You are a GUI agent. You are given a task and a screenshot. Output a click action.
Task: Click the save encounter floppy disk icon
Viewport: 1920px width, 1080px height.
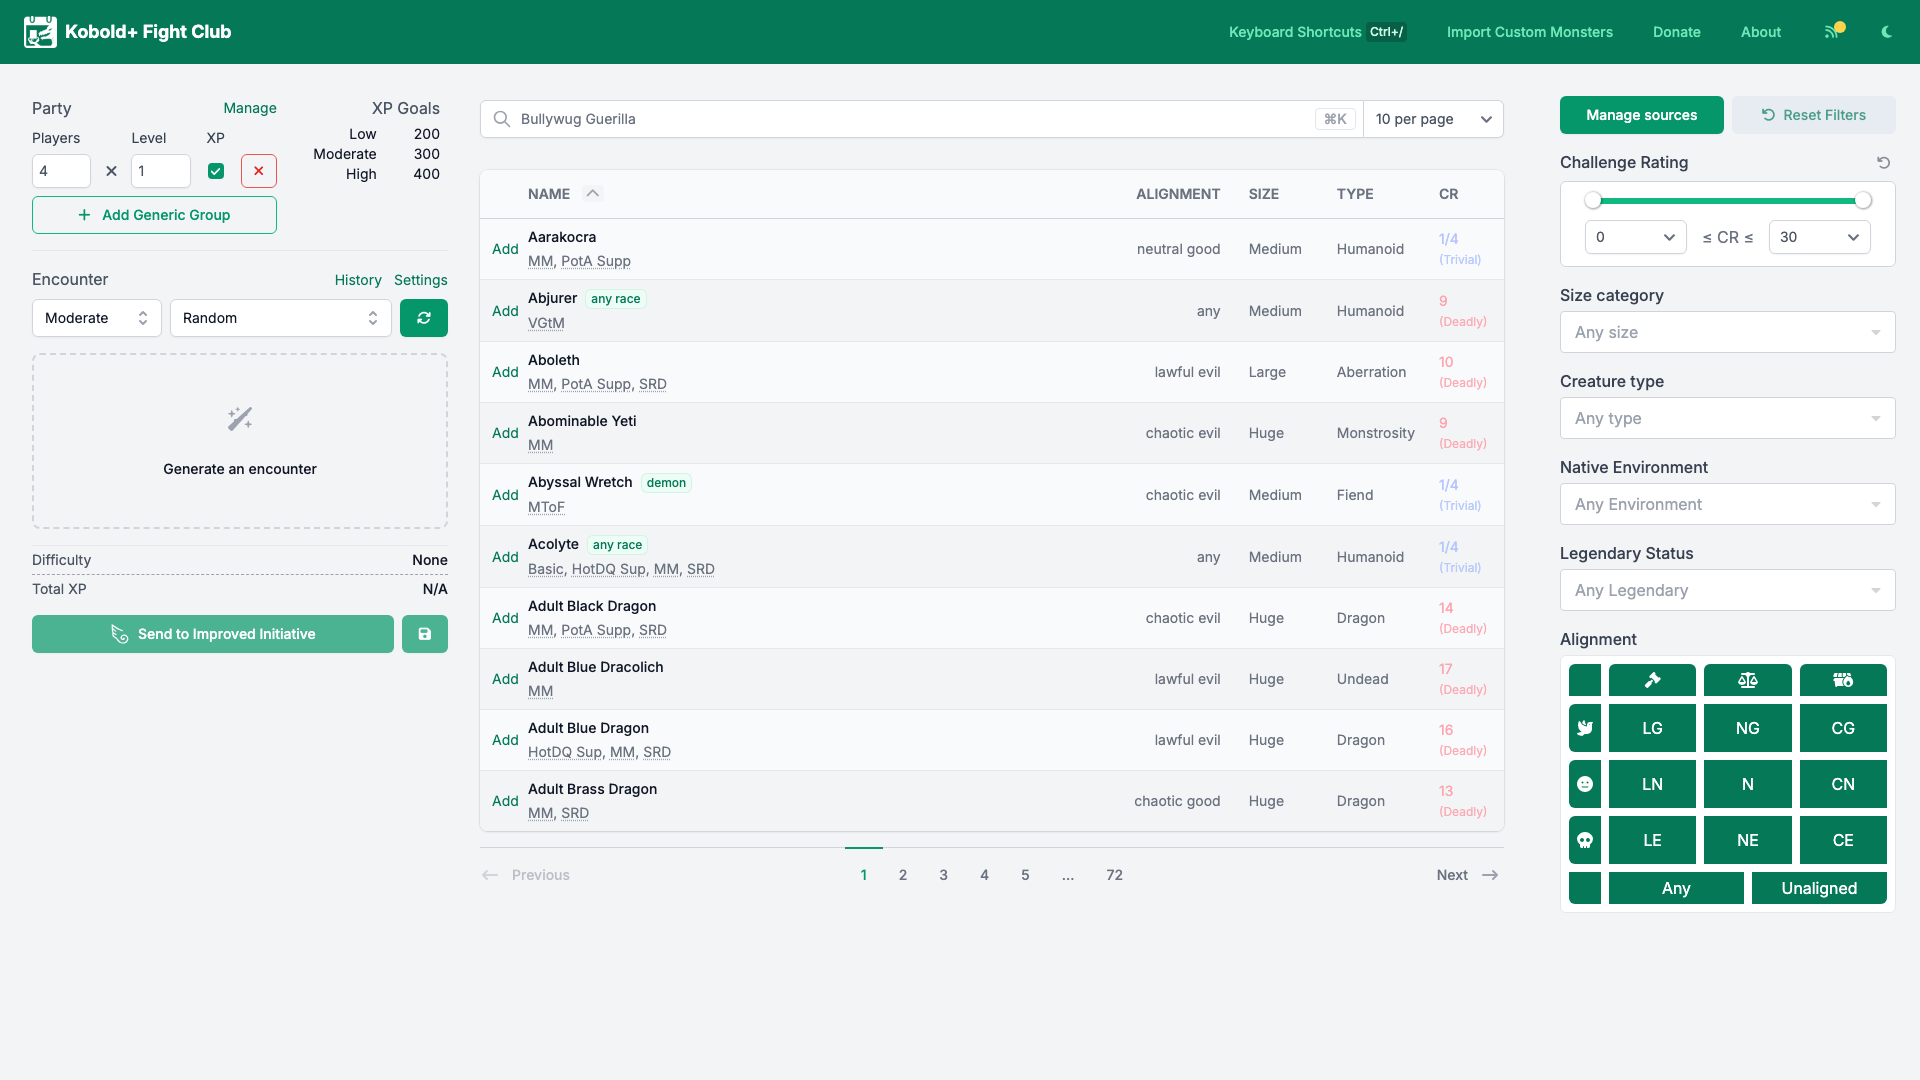tap(425, 634)
